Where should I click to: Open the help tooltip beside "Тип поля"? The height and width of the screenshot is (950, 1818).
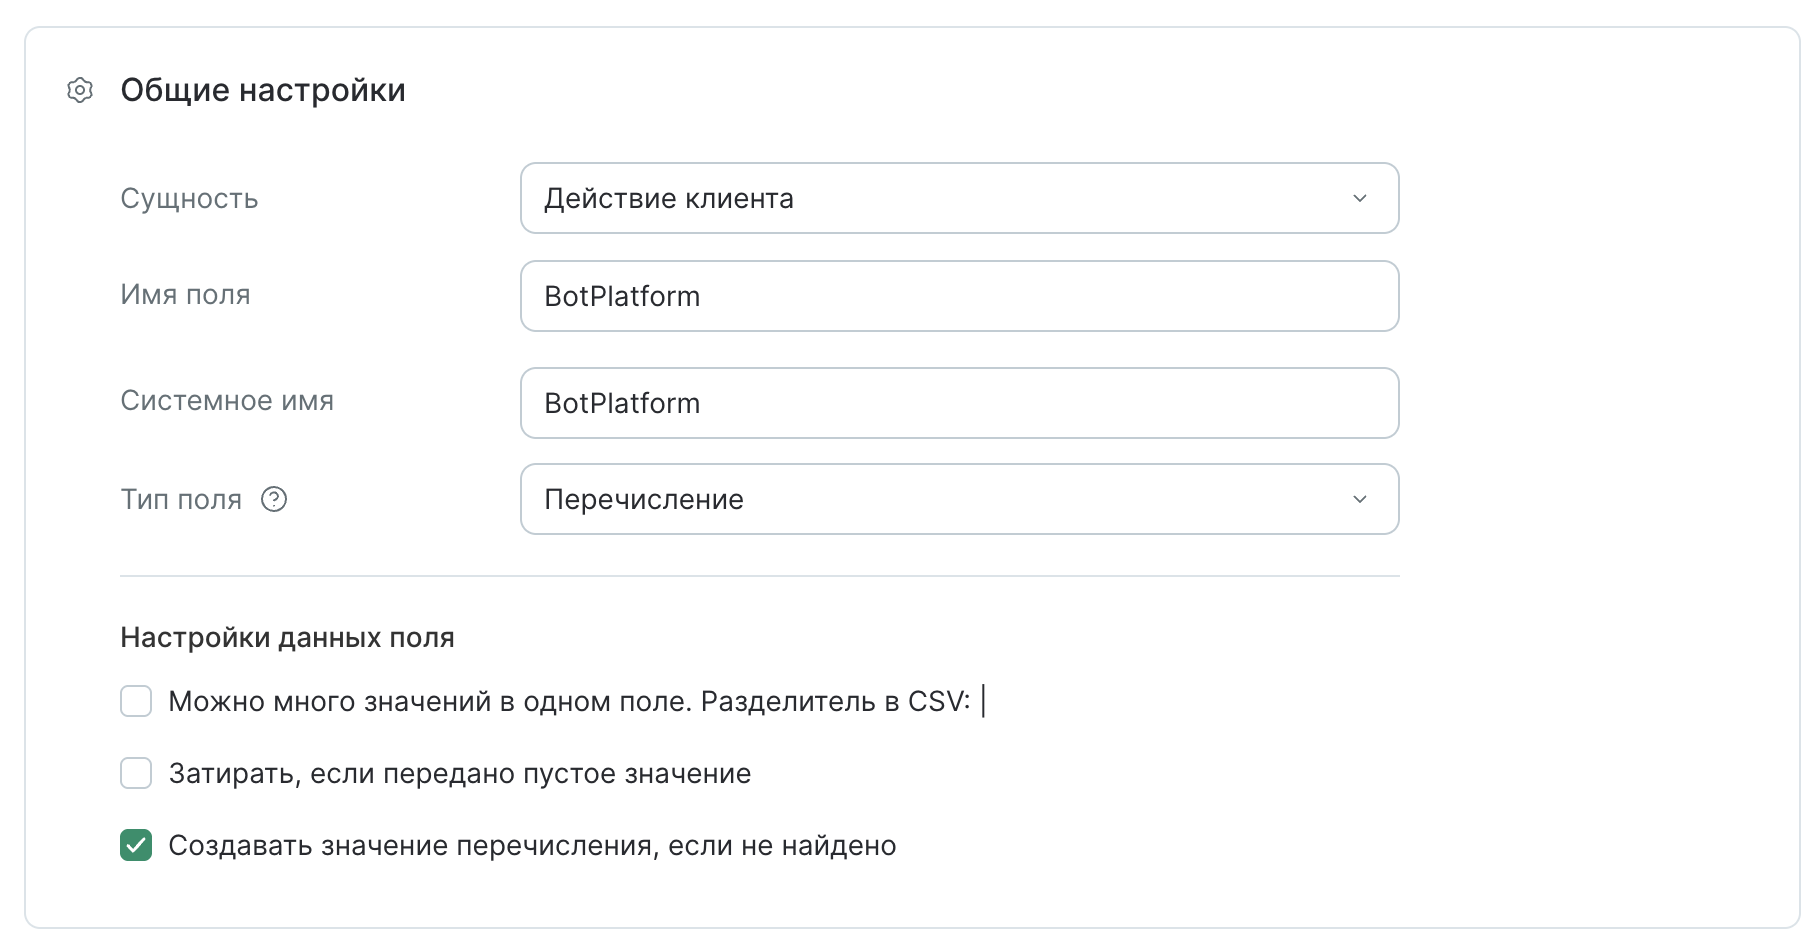(274, 498)
